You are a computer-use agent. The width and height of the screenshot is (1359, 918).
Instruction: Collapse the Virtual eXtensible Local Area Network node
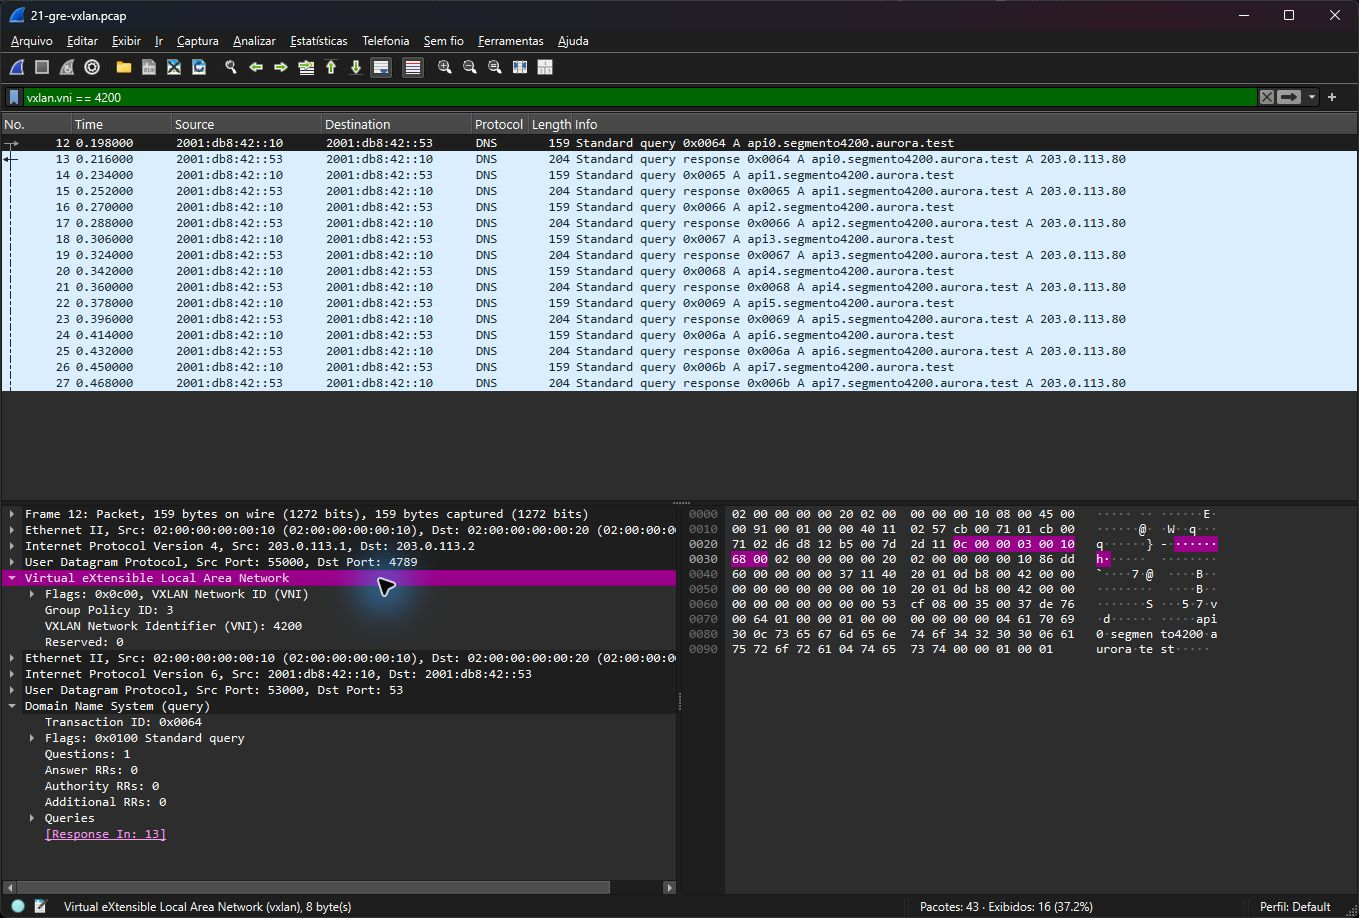pos(12,578)
